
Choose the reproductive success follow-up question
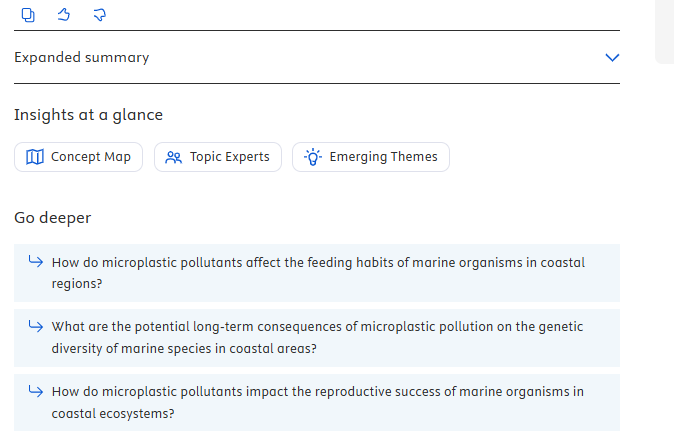(318, 402)
